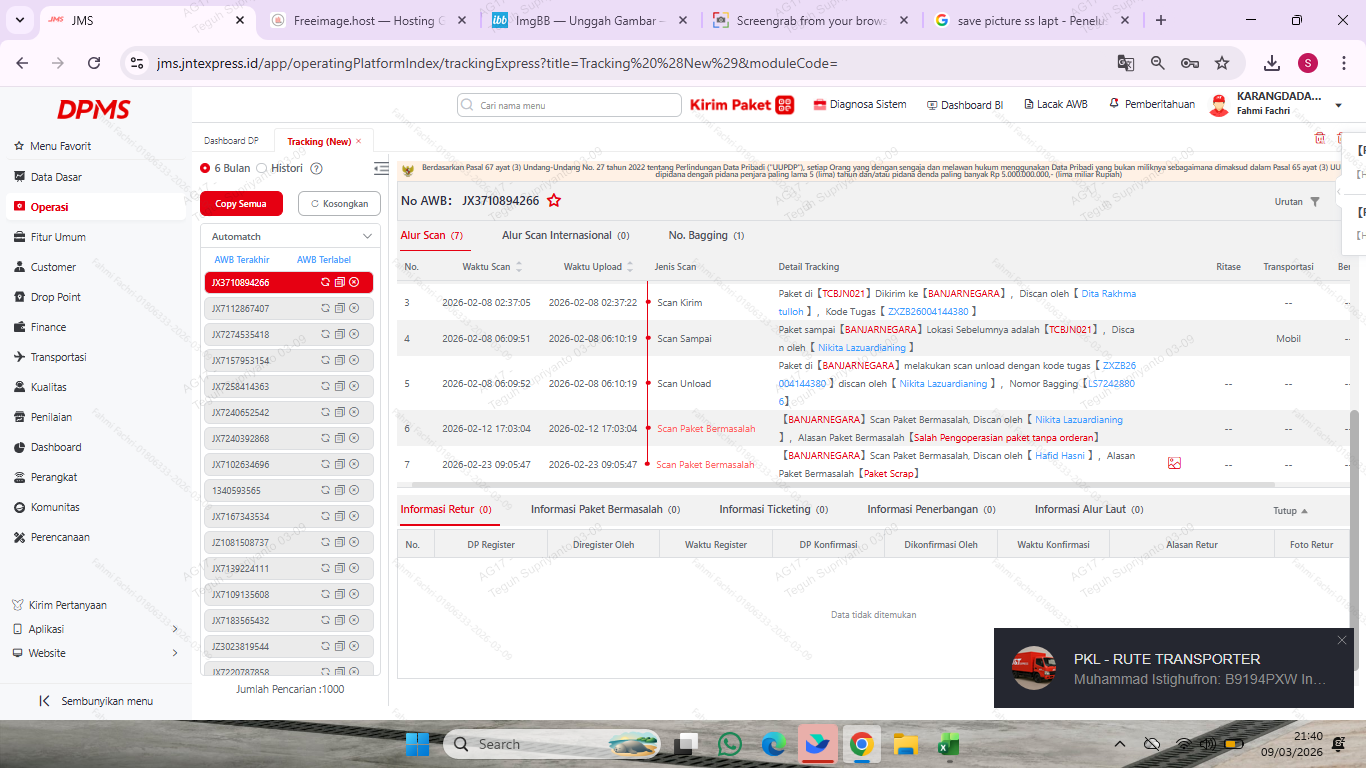Viewport: 1366px width, 768px height.
Task: Open the Alur Scan Internasional tab
Action: click(x=565, y=236)
